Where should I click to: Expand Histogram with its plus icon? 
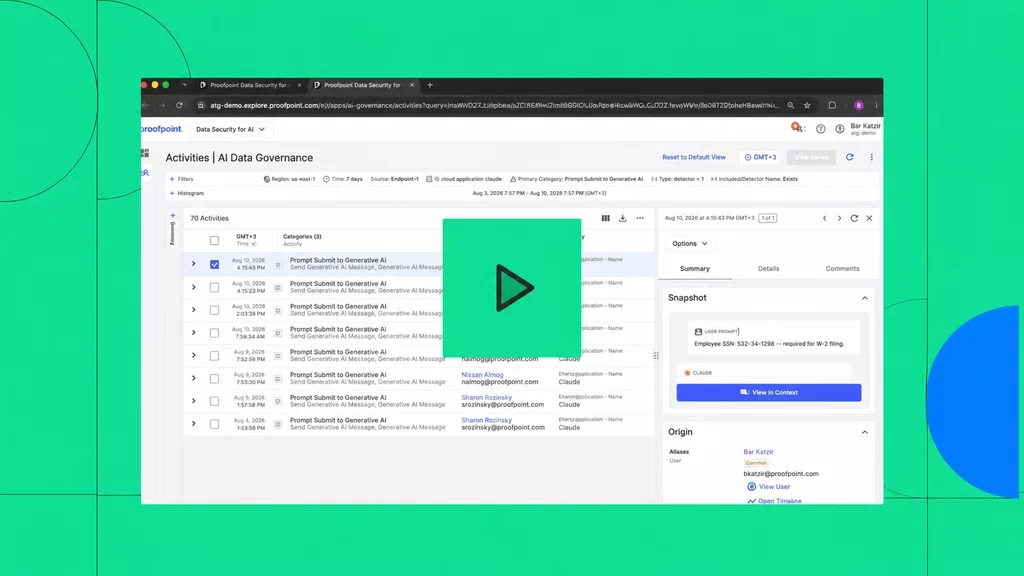tap(172, 193)
